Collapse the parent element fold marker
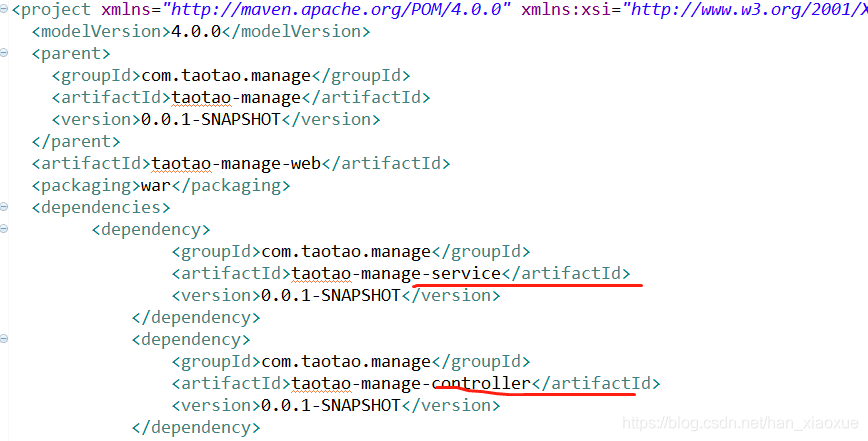This screenshot has width=868, height=441. 4,54
